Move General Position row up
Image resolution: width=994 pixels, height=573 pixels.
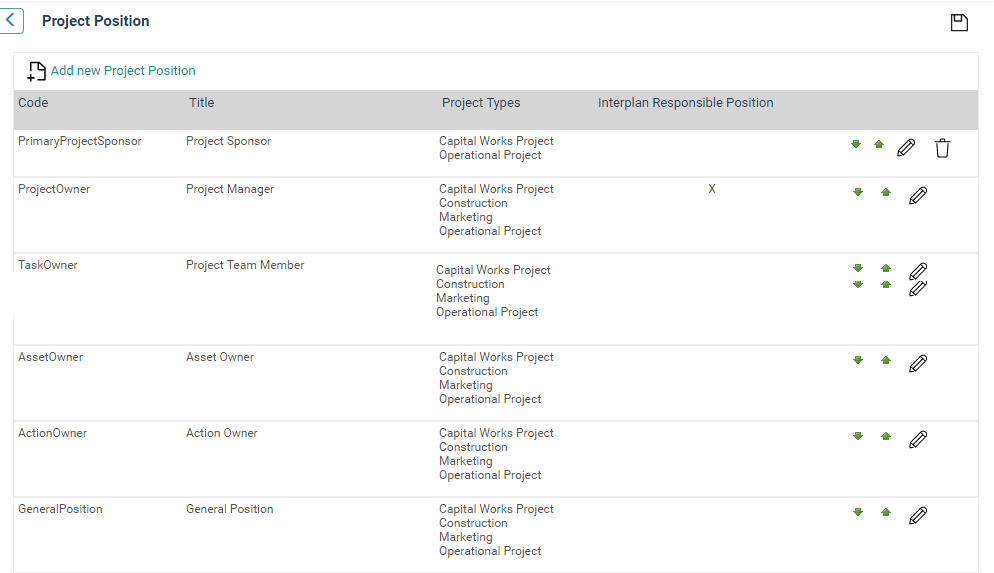pyautogui.click(x=886, y=512)
